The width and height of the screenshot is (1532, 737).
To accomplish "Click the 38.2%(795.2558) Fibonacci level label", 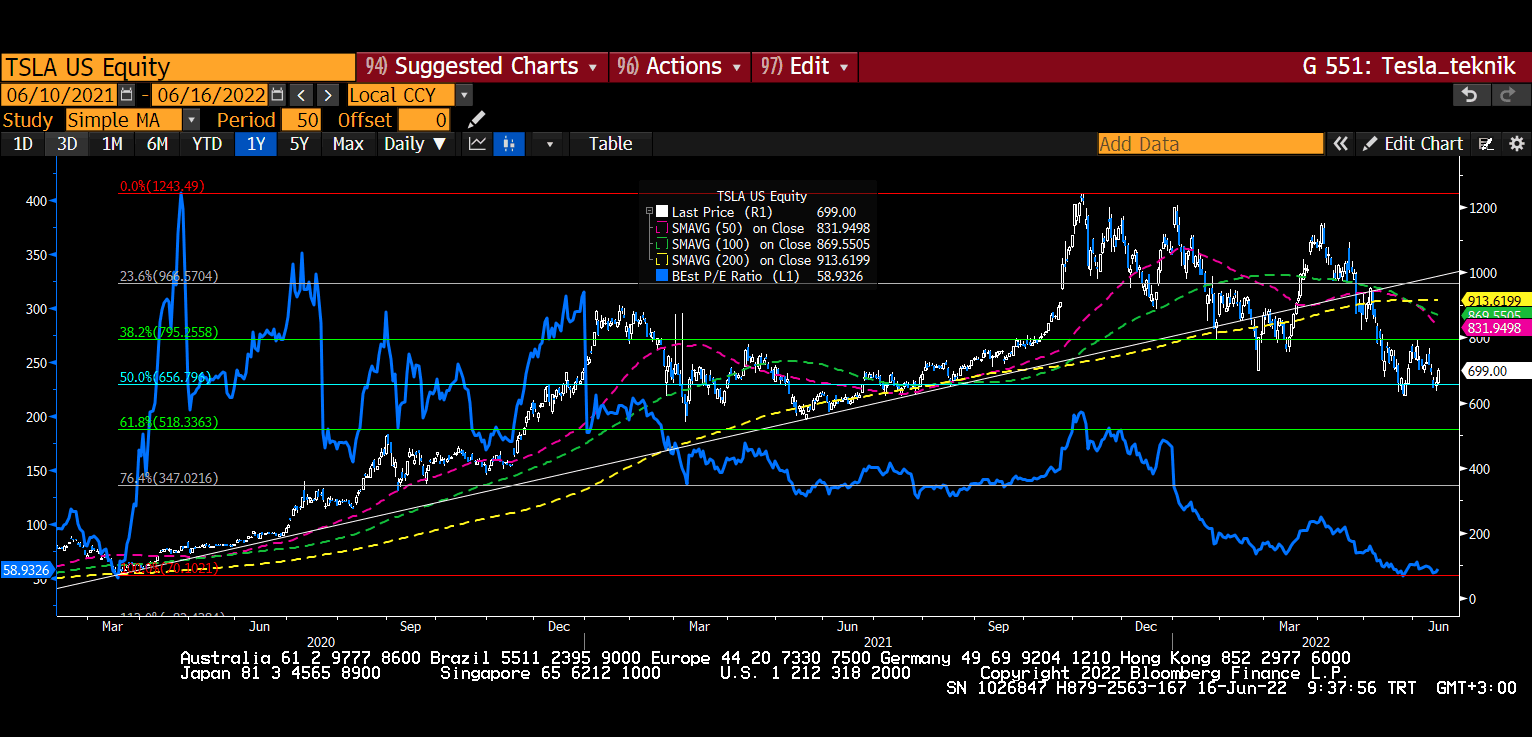I will 169,332.
